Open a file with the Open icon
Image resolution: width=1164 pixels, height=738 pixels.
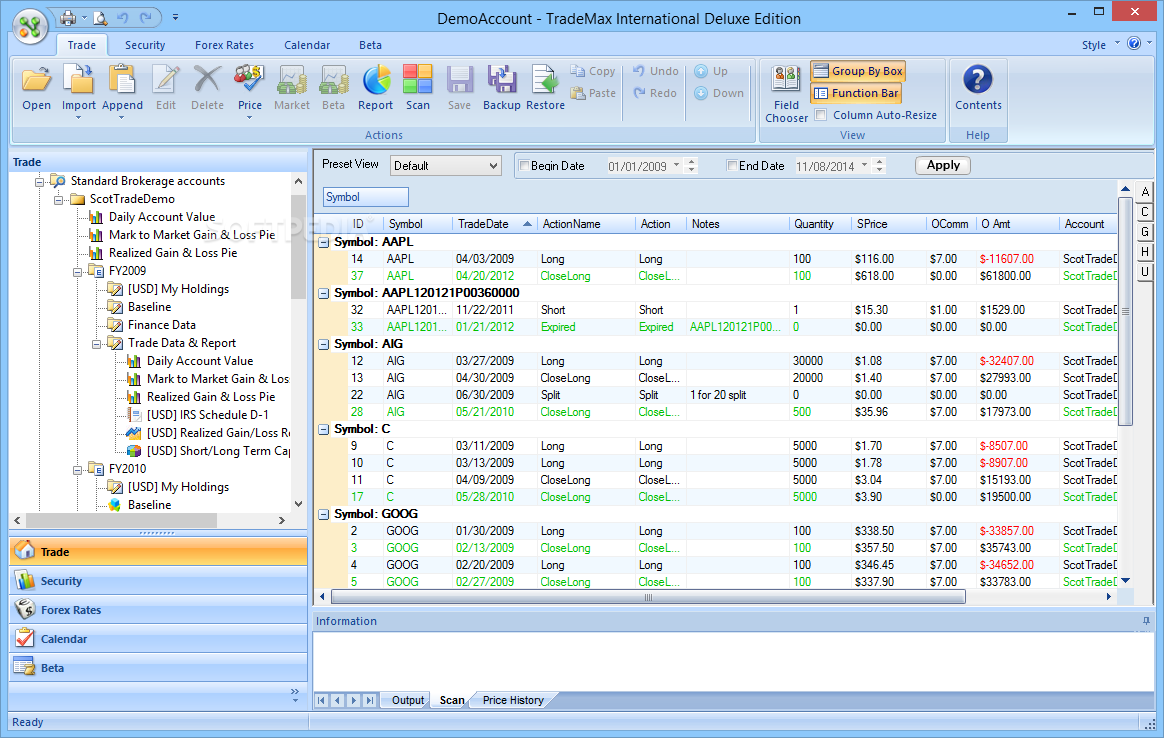(36, 88)
